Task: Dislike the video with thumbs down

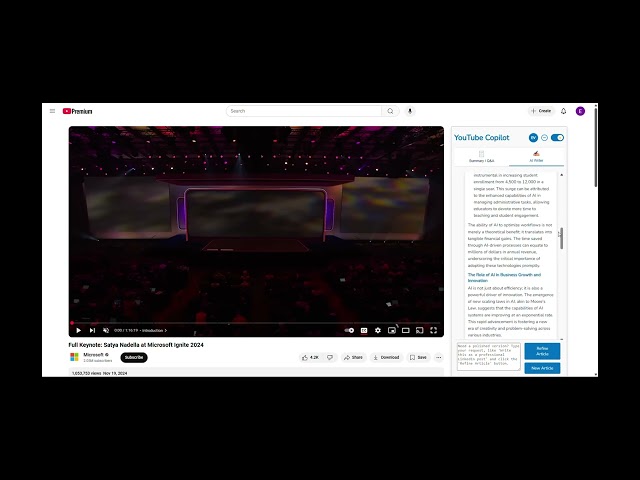Action: (x=330, y=358)
